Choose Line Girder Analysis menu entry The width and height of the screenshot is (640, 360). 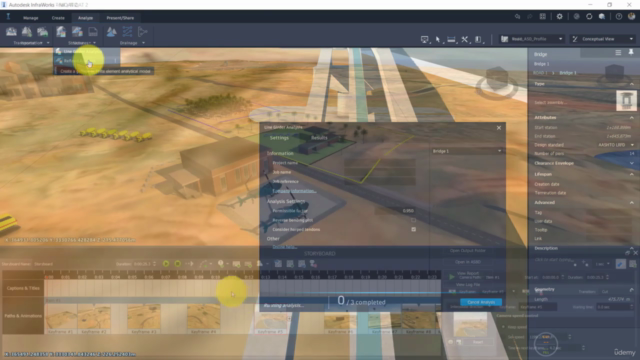point(87,51)
